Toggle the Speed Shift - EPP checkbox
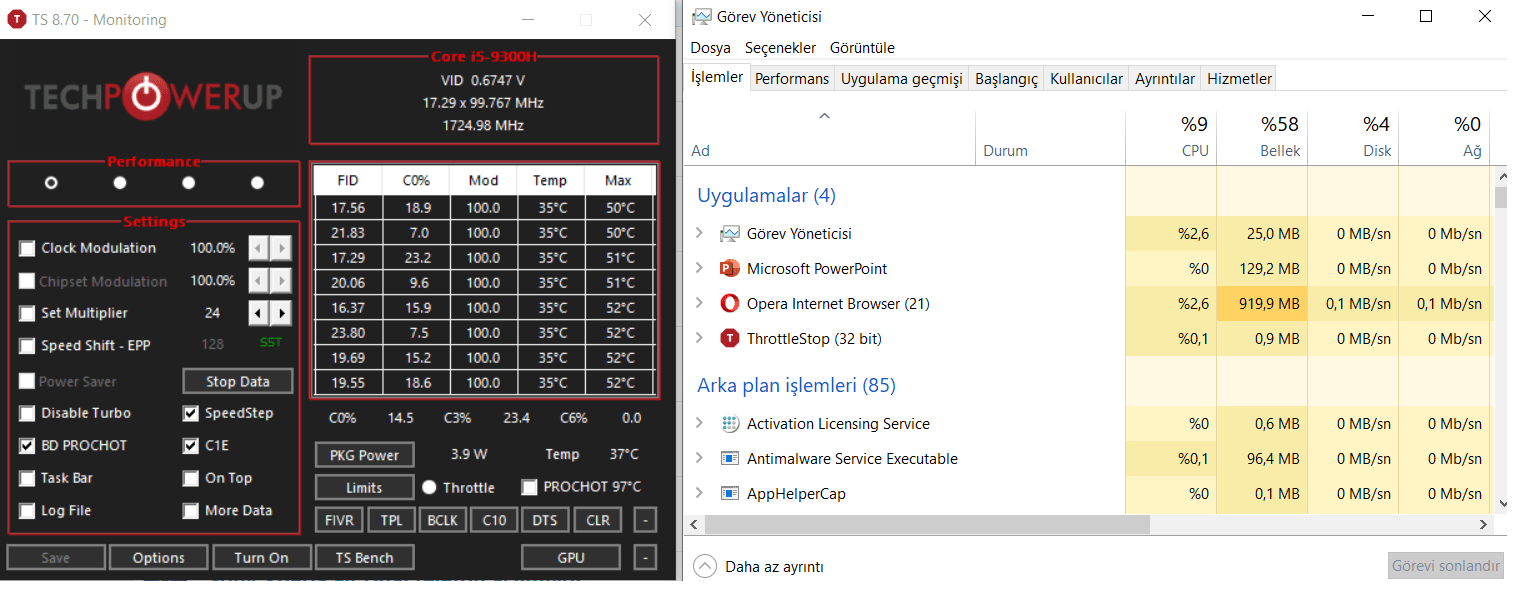This screenshot has height=592, width=1514. [27, 346]
